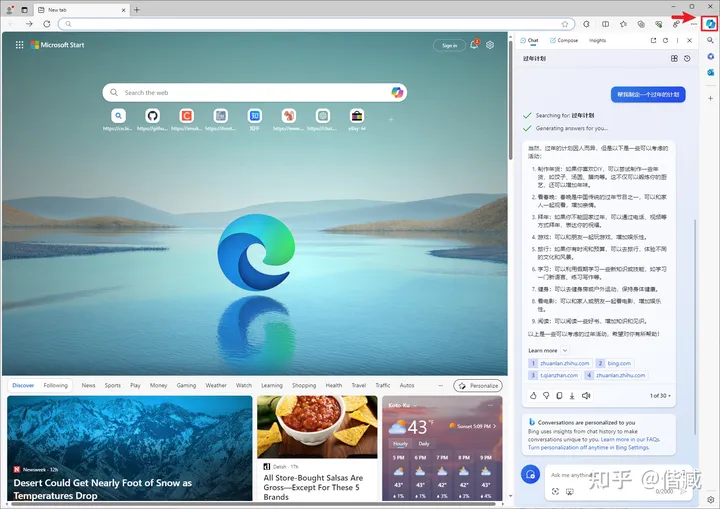720x509 pixels.
Task: Go forward using the forward arrow
Action: tap(29, 24)
